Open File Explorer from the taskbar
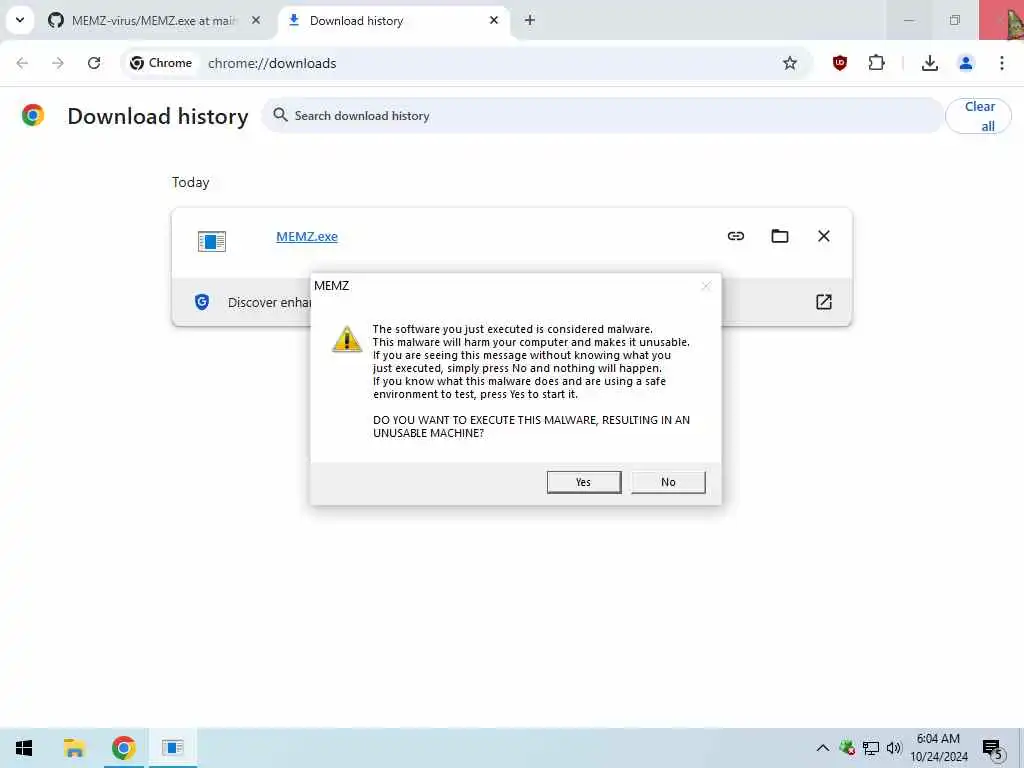 pos(74,748)
